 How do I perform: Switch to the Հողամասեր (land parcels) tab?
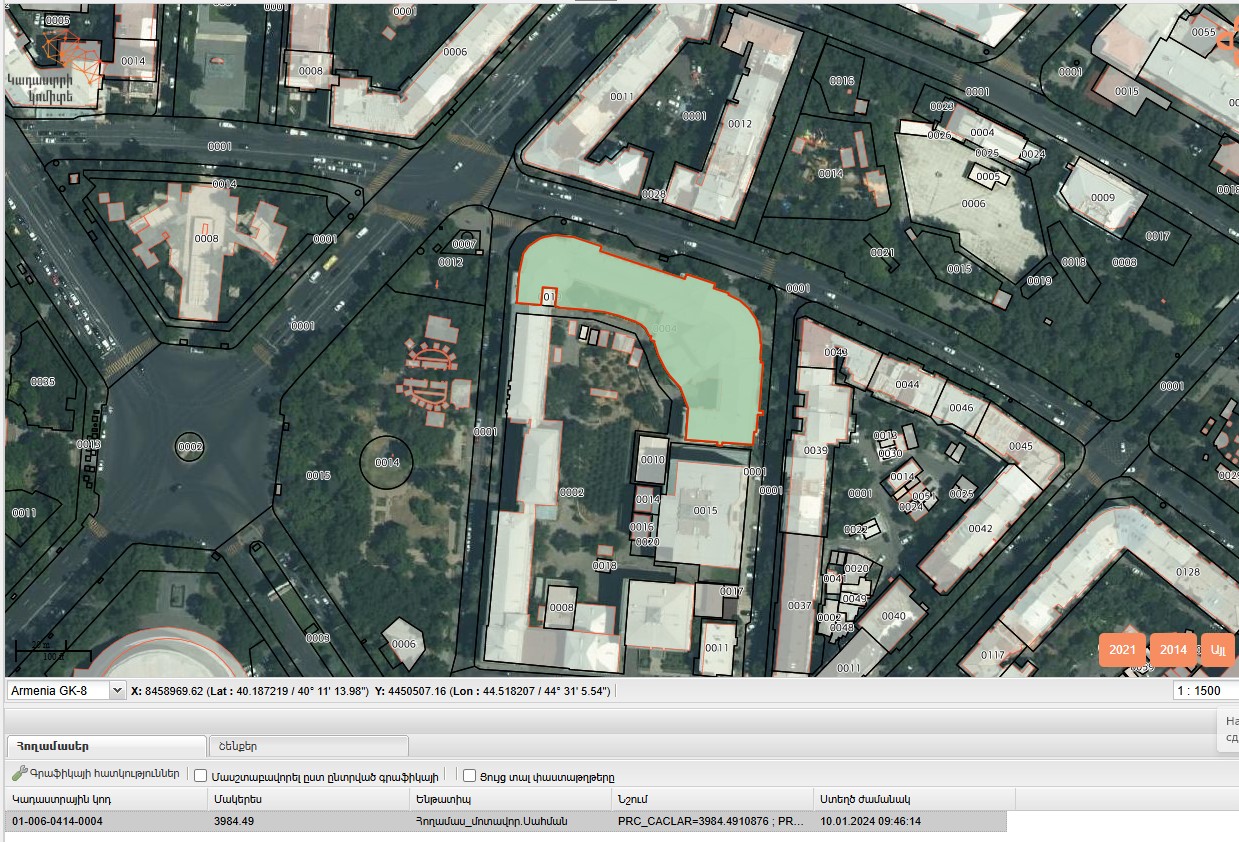105,746
